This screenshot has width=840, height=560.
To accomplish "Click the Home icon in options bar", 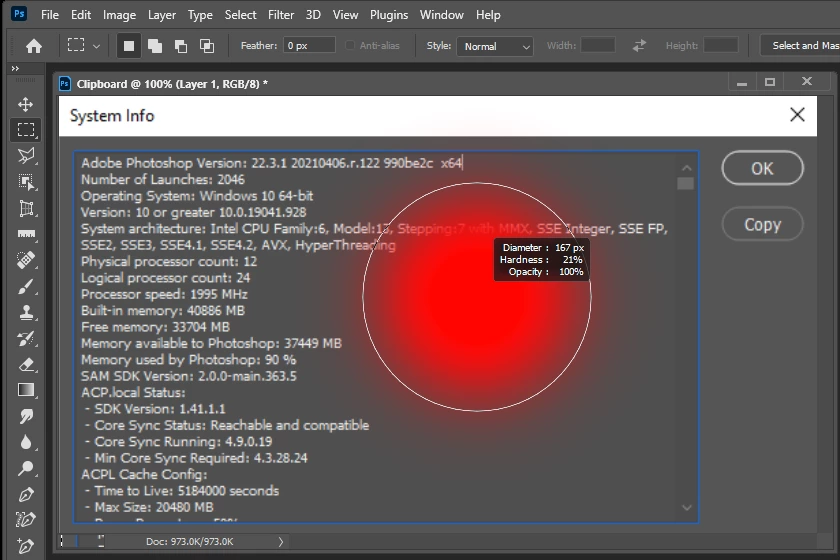I will coord(34,46).
